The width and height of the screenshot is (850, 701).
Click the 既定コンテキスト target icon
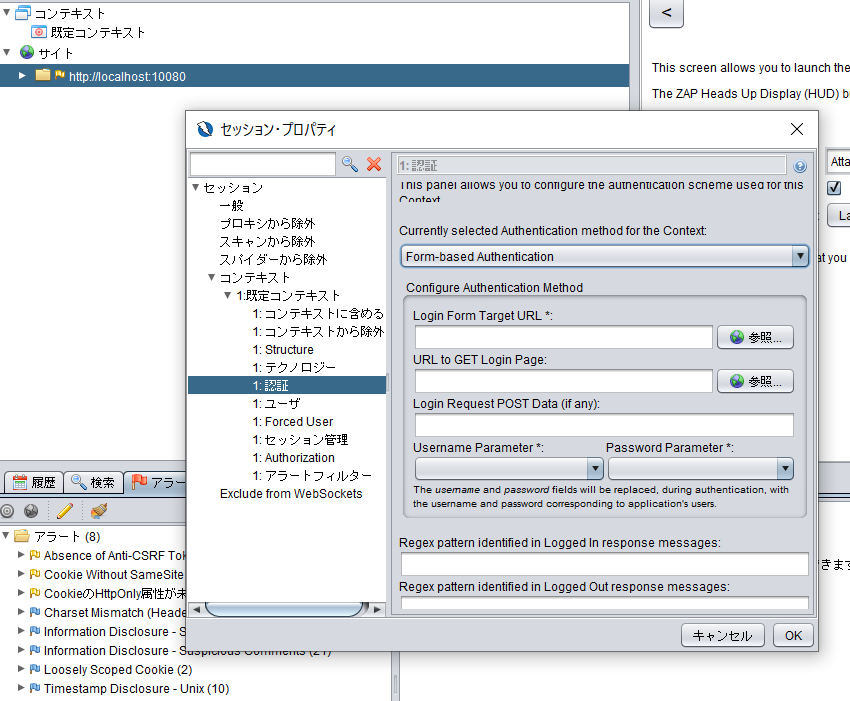click(39, 32)
